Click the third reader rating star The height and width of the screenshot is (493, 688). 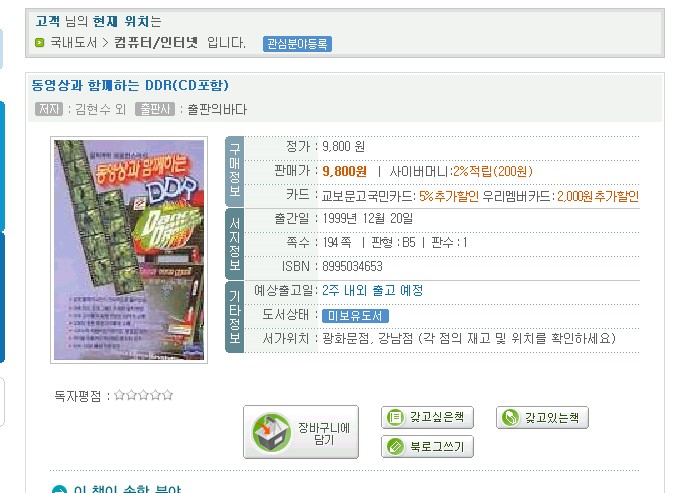(x=143, y=395)
